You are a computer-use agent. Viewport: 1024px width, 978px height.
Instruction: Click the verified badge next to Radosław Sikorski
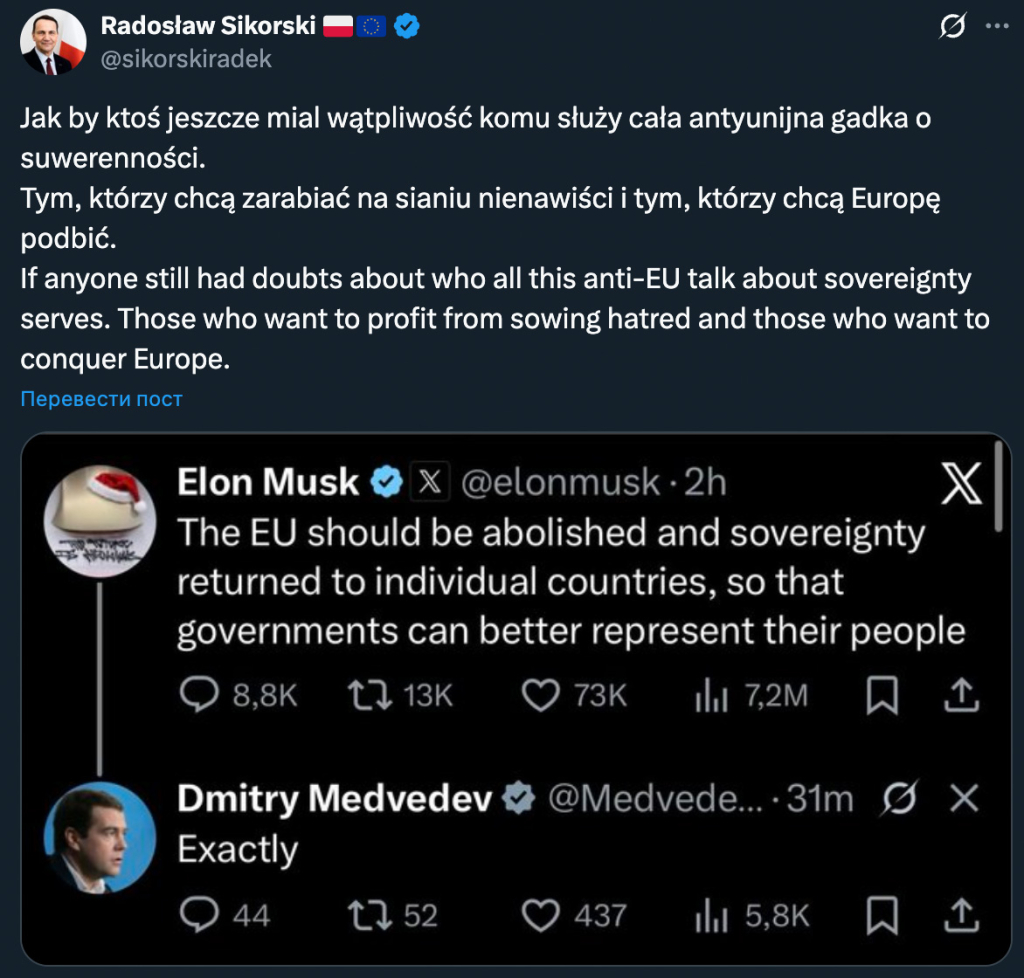(x=404, y=27)
